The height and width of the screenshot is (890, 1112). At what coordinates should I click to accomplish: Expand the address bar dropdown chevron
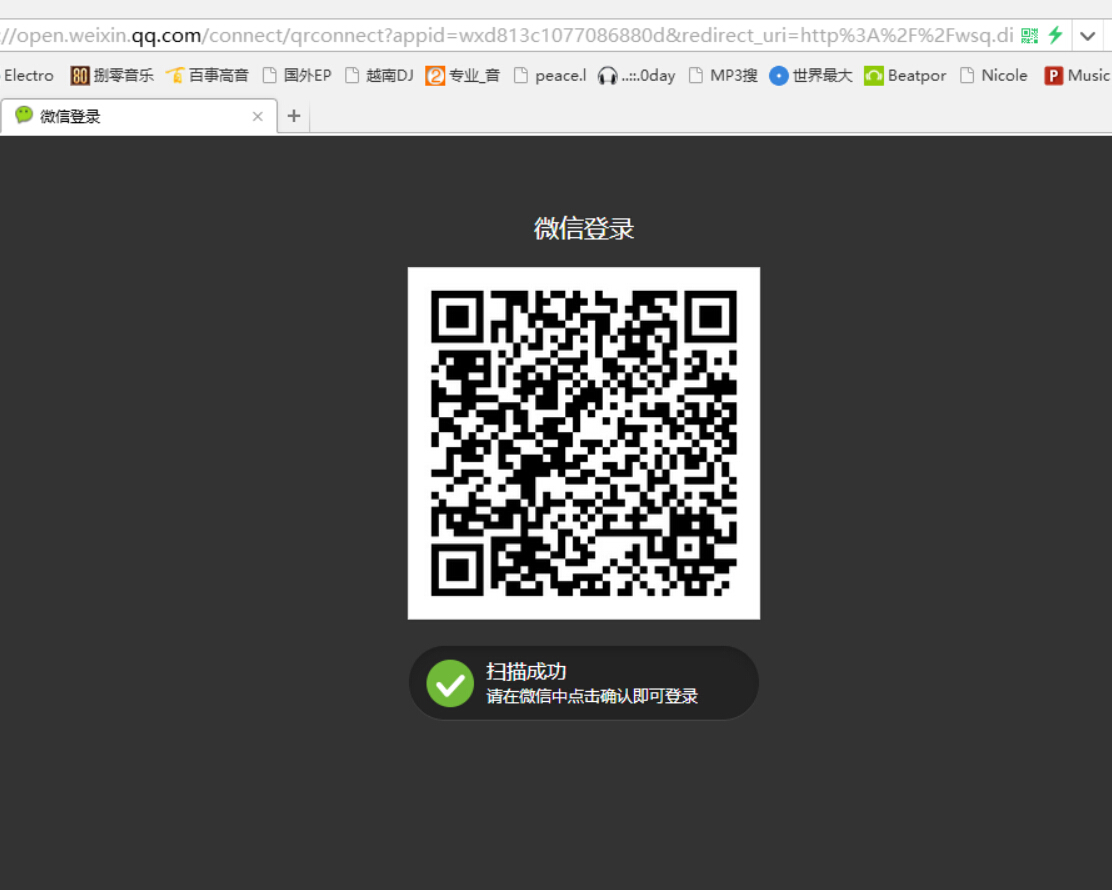coord(1088,35)
